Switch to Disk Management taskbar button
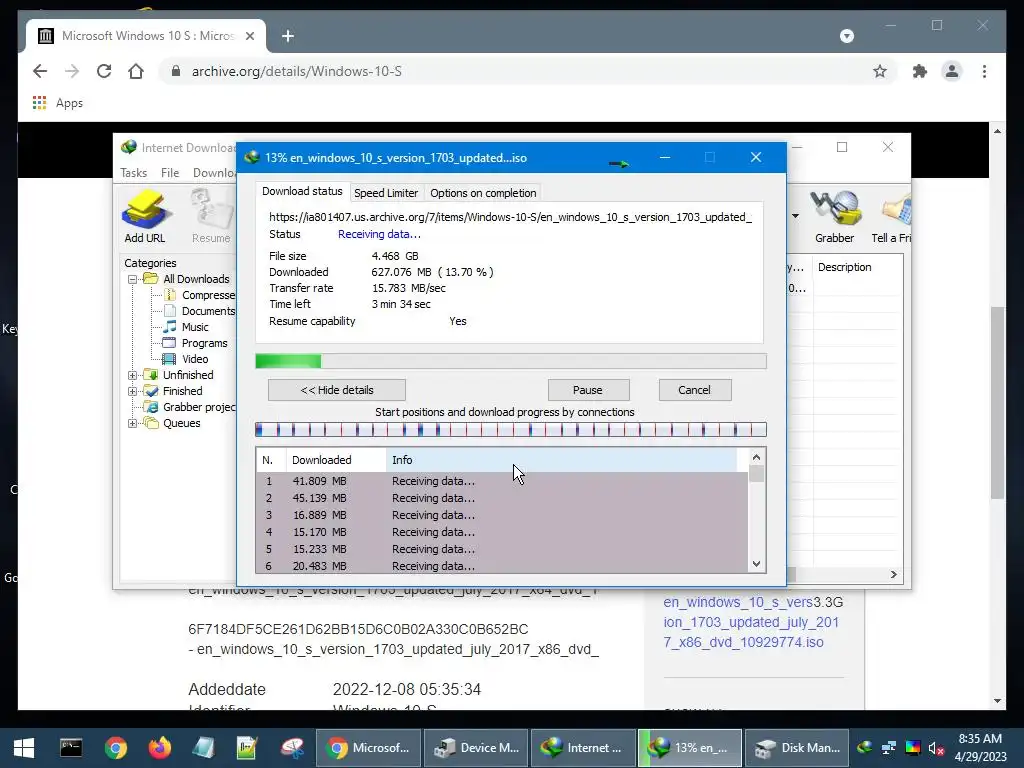 coord(797,748)
